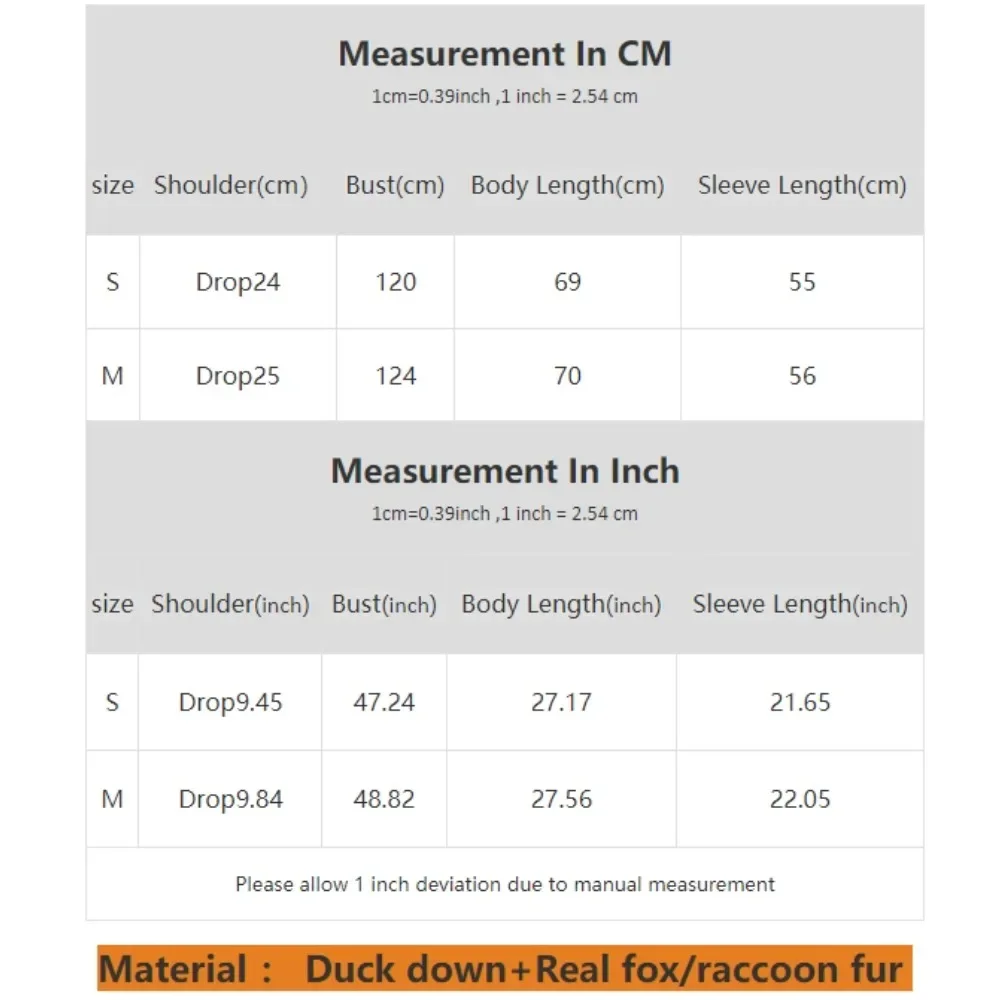
Task: Select the Drop24 shoulder cell
Action: pos(238,282)
